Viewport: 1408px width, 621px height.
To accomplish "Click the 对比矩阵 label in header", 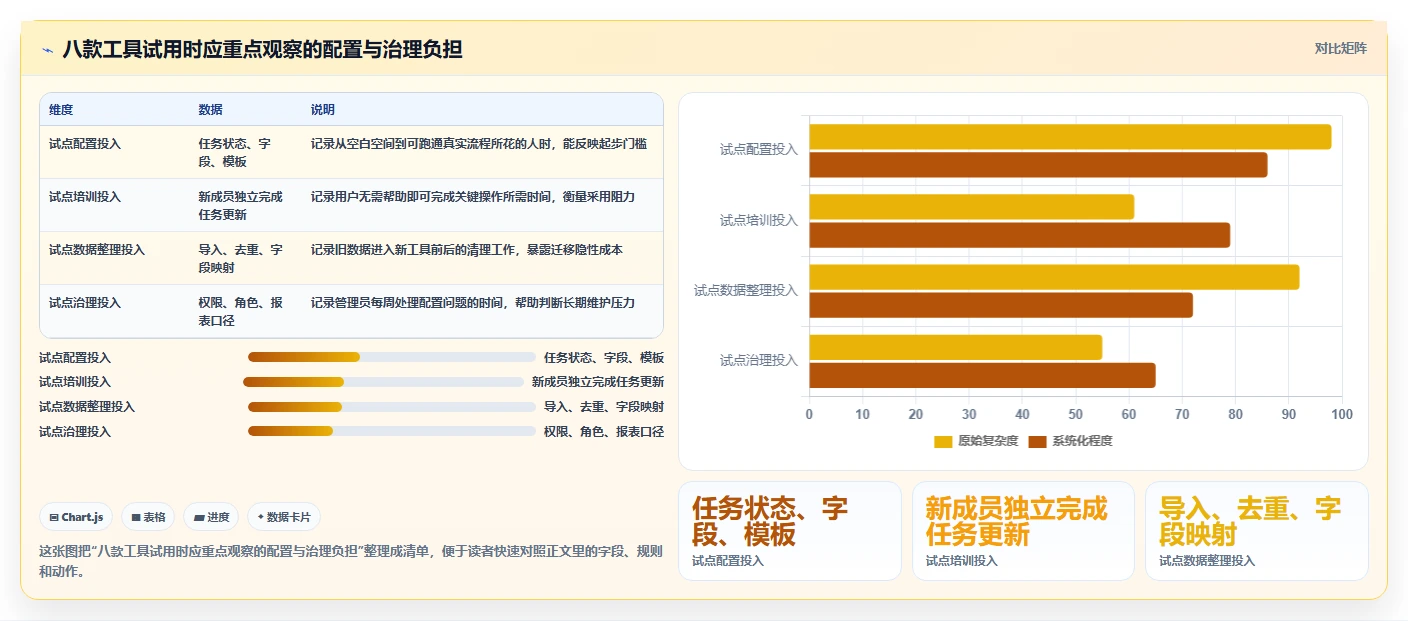I will [1340, 48].
